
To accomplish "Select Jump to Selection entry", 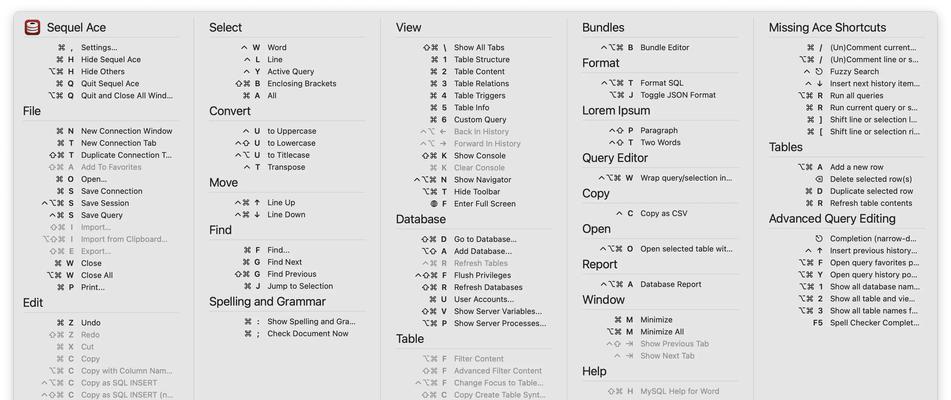I will coord(300,286).
